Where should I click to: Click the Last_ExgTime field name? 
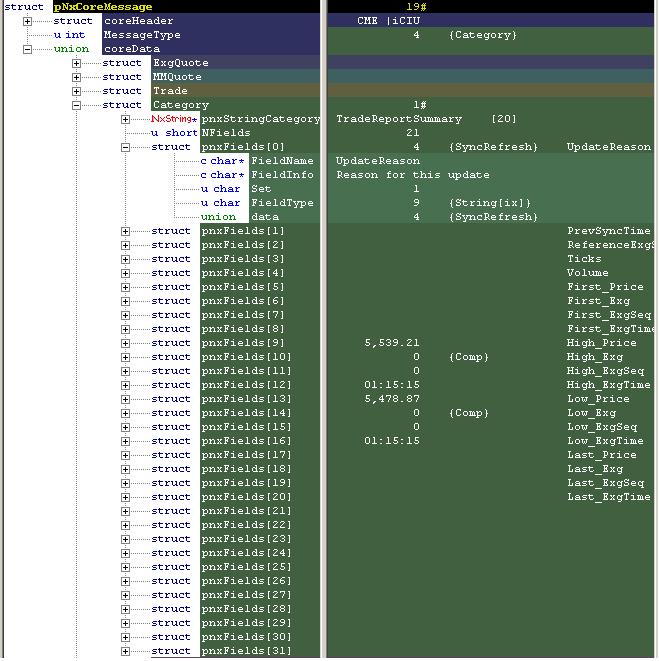point(609,497)
